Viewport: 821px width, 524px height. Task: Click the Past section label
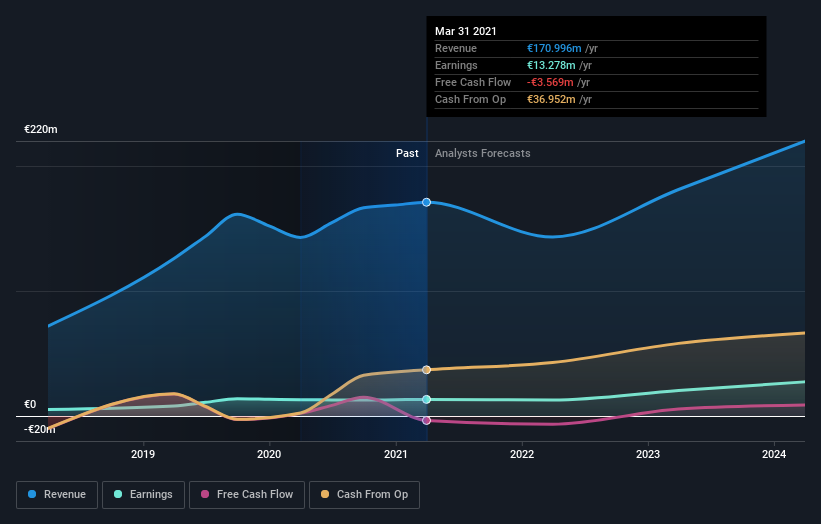(x=407, y=153)
